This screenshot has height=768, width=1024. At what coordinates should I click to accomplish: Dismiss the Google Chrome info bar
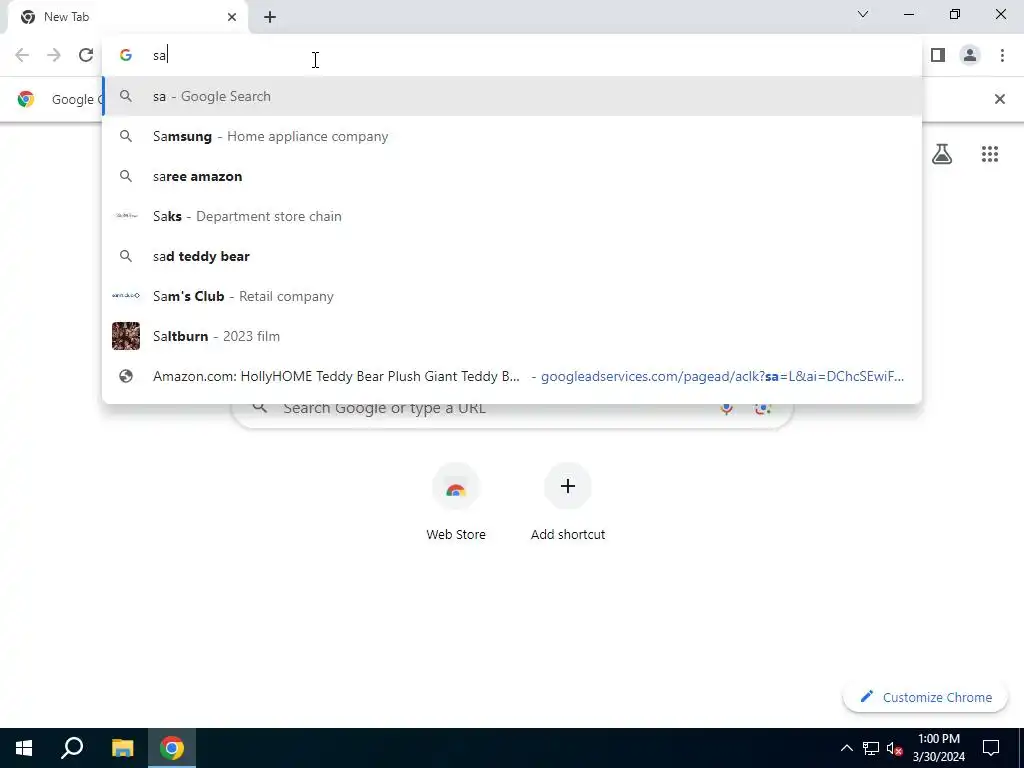coord(999,99)
